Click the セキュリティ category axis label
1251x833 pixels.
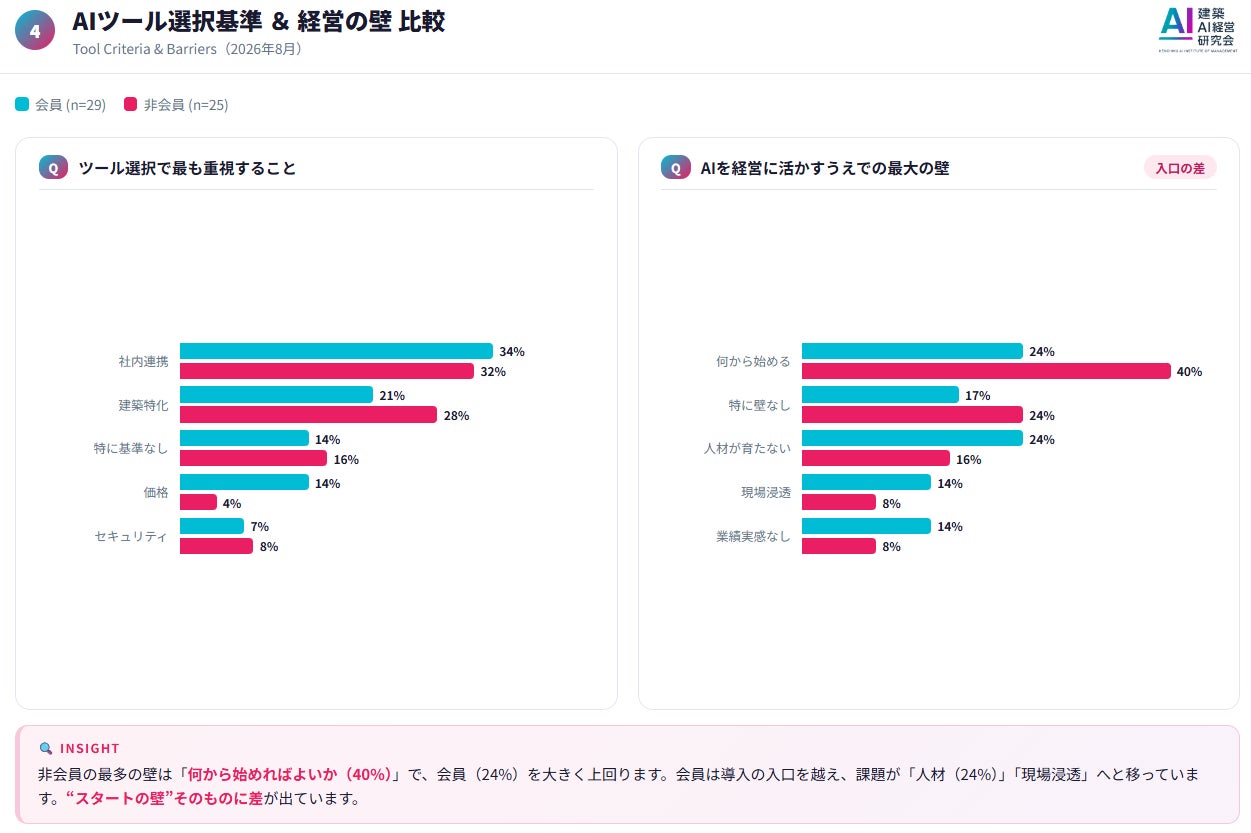(131, 536)
